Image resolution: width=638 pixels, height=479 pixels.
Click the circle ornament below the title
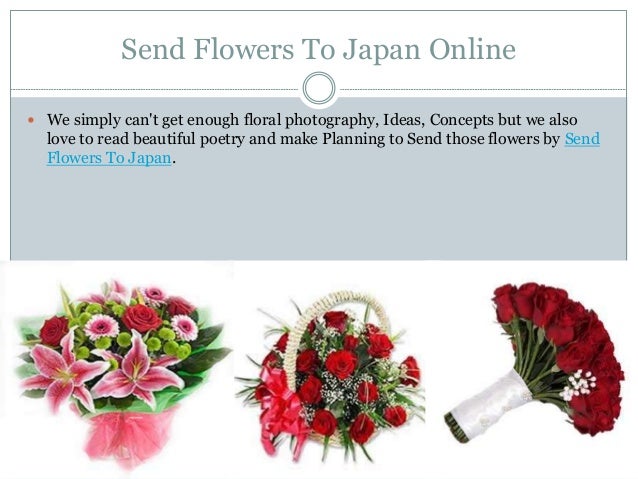pos(319,88)
